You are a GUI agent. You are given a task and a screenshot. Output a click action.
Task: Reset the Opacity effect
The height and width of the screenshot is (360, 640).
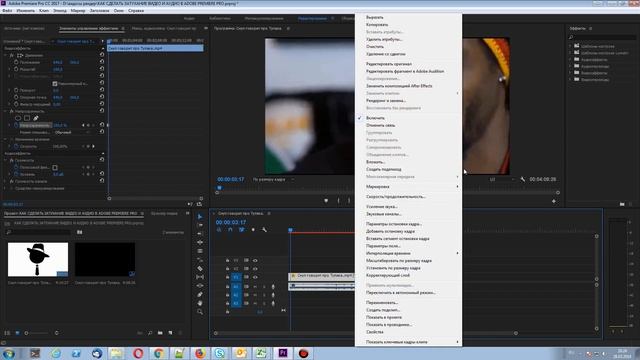(x=102, y=111)
